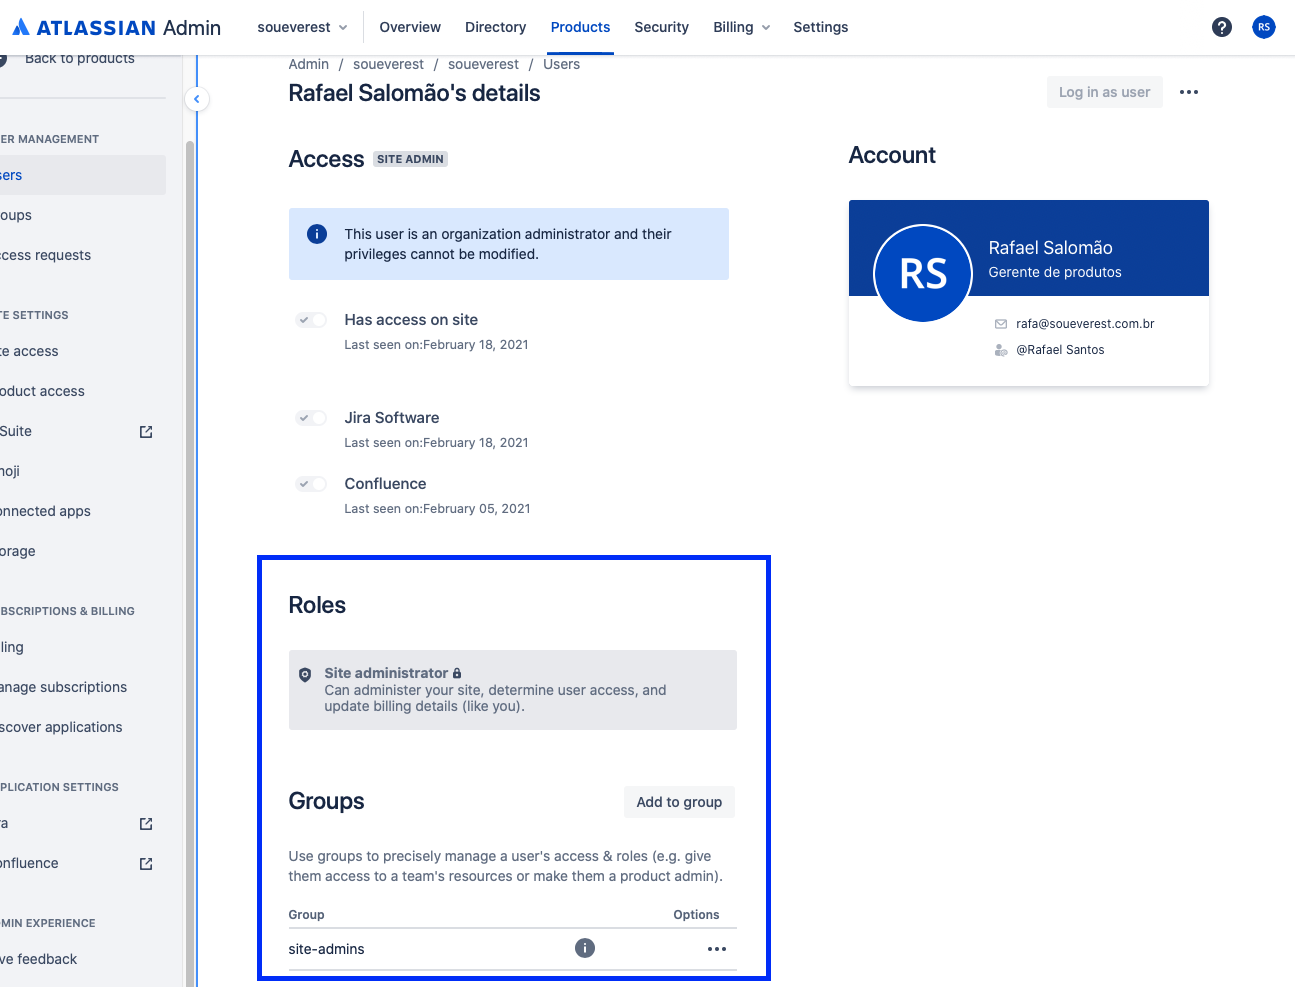Expand the Billing dropdown menu
1295x987 pixels.
742,27
